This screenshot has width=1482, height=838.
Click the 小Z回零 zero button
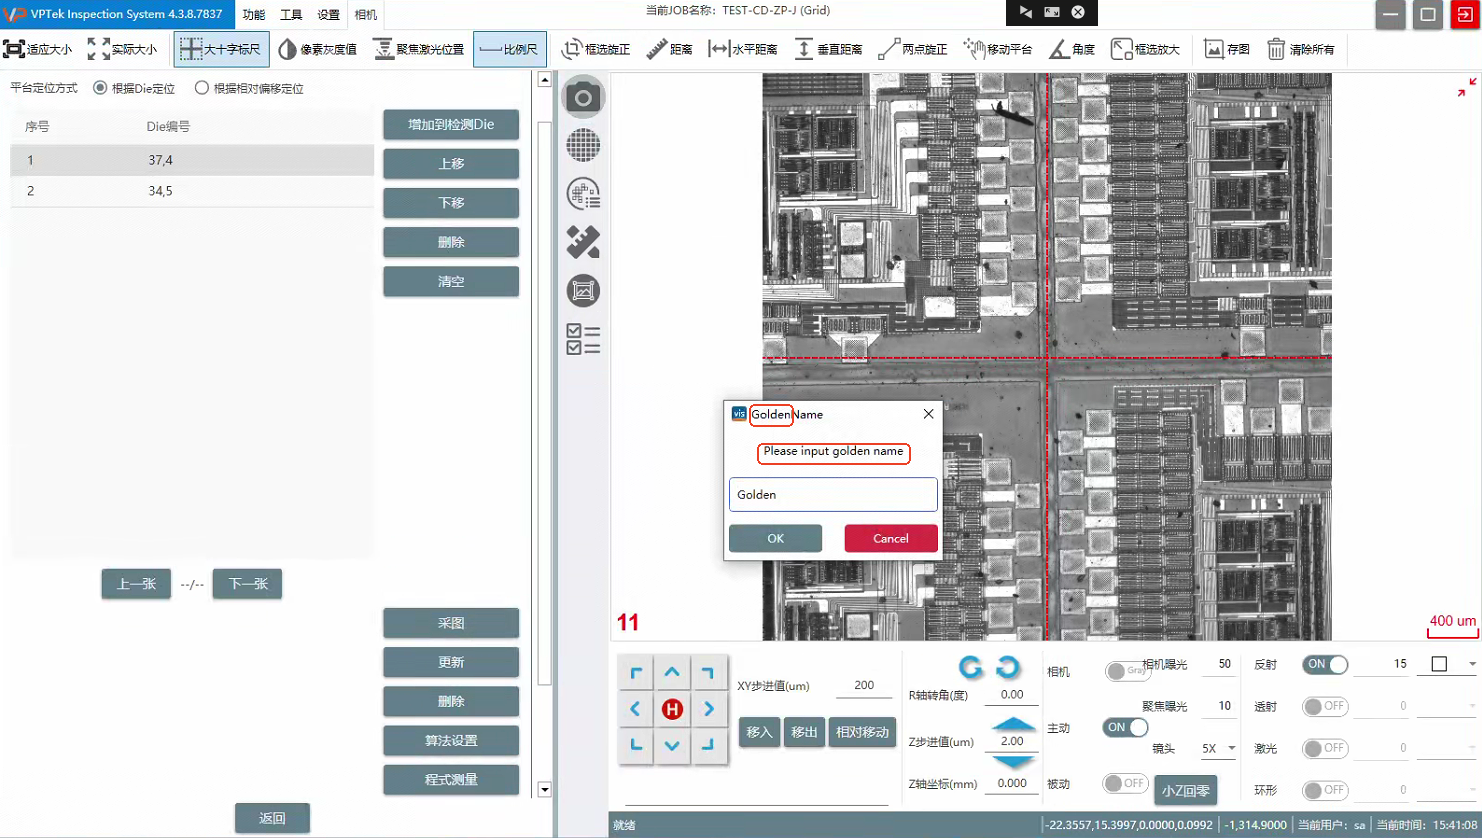[x=1186, y=790]
